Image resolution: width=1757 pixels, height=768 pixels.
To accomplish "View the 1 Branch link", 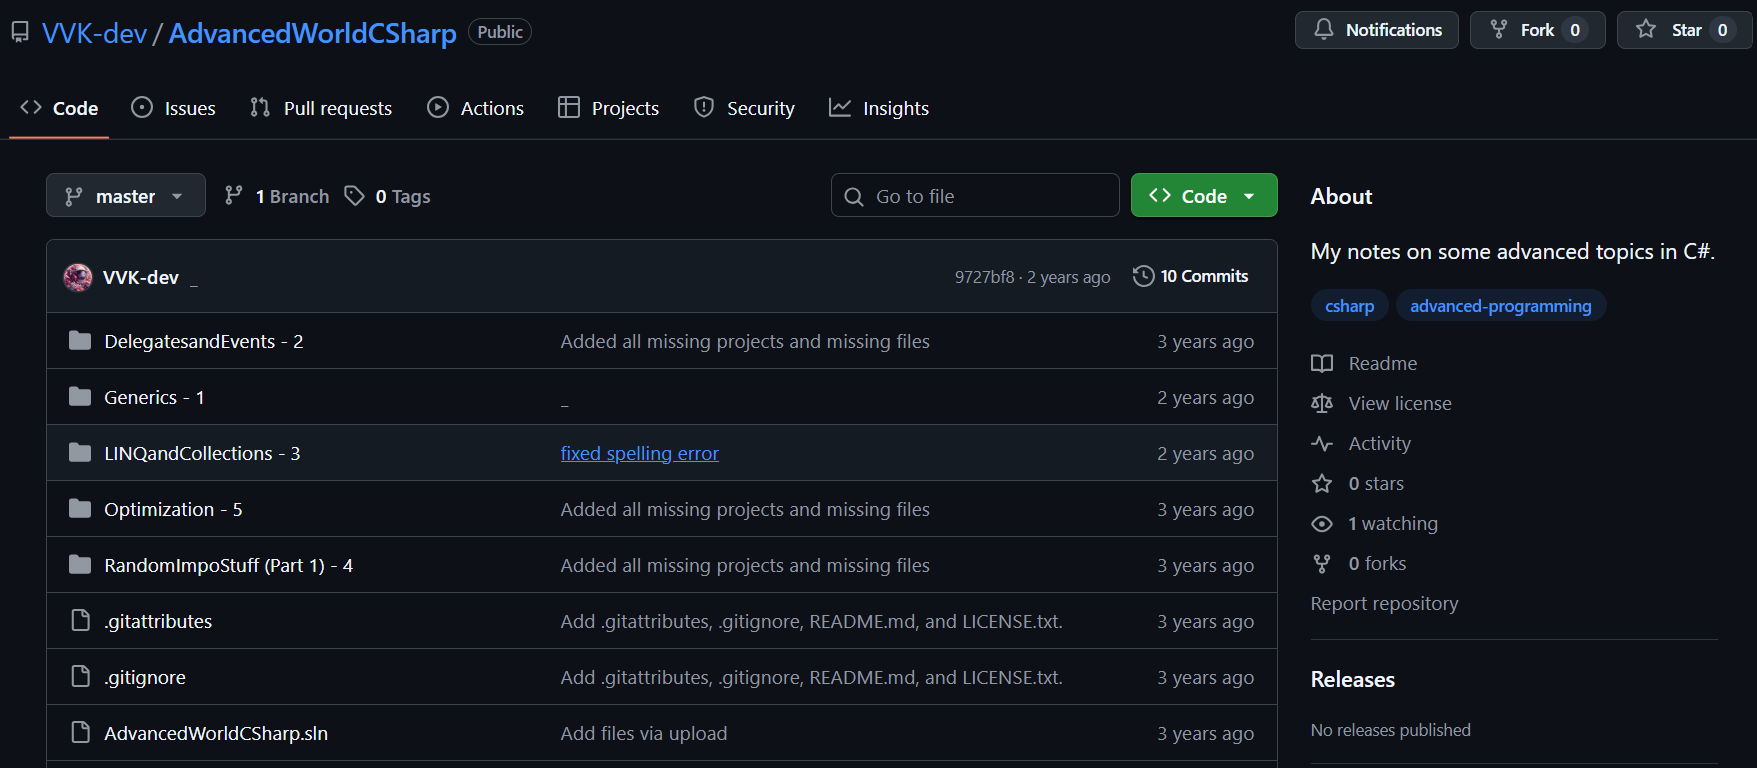I will [277, 196].
